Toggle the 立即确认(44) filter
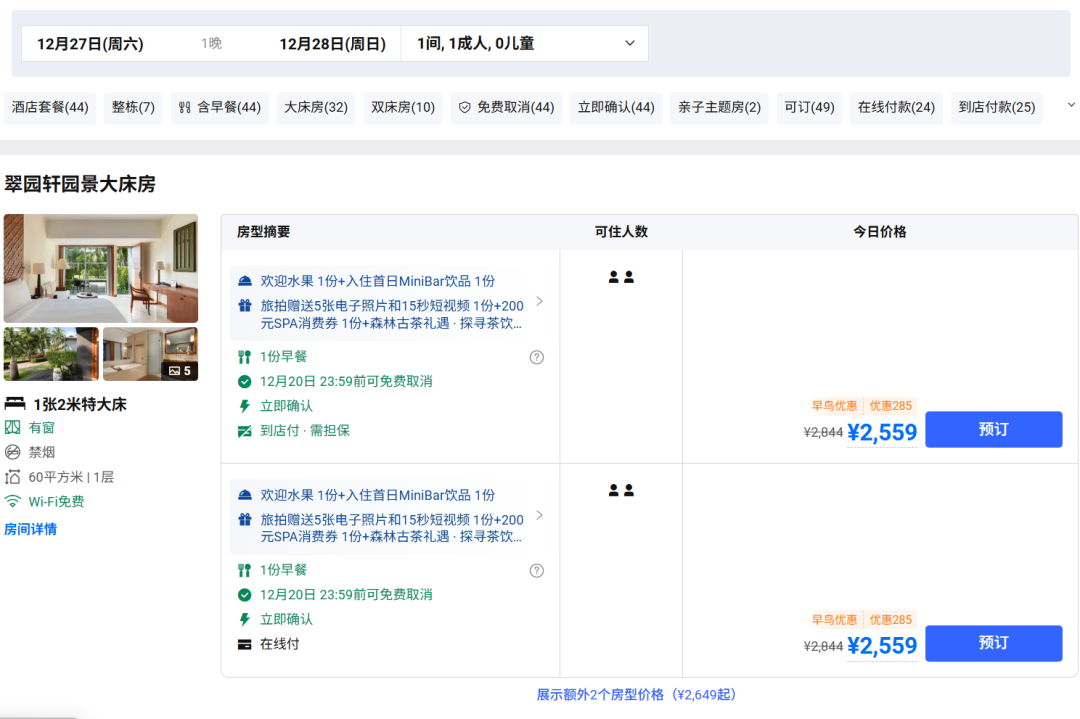This screenshot has height=719, width=1080. click(x=616, y=107)
